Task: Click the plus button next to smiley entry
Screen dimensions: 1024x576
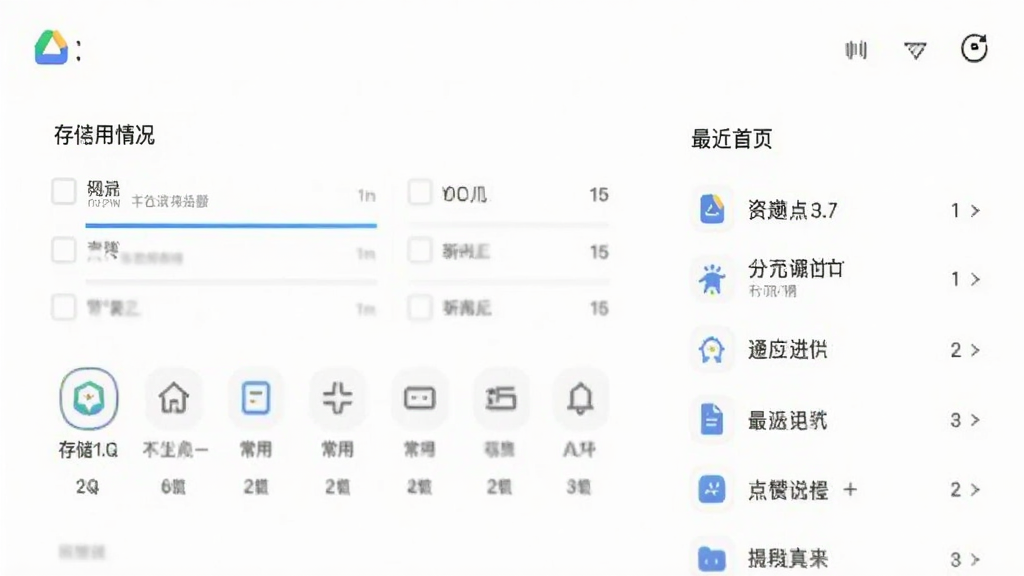Action: [x=850, y=489]
